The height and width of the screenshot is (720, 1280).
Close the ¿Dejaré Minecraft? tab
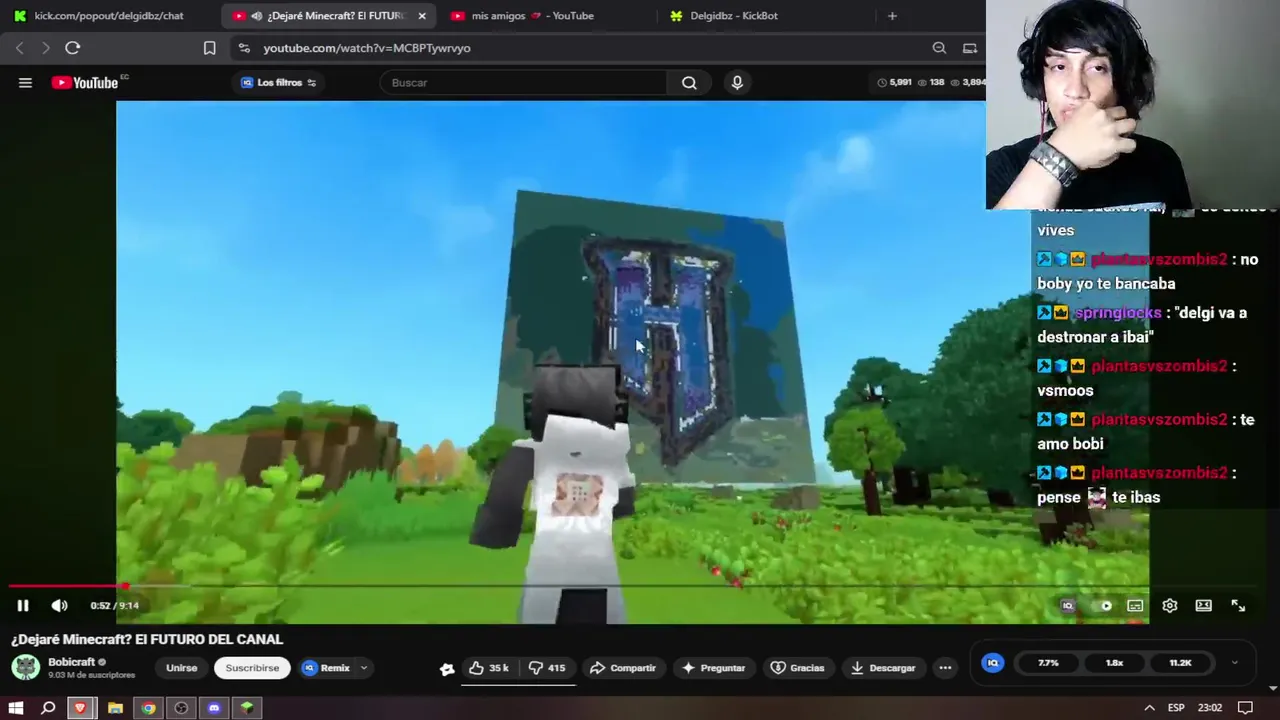coord(422,16)
